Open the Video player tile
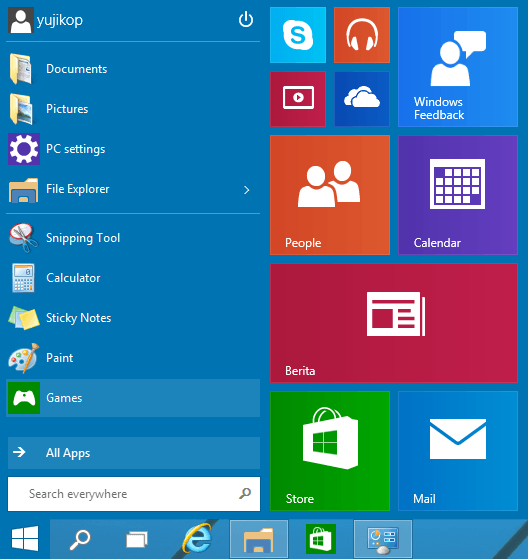Image resolution: width=528 pixels, height=559 pixels. tap(298, 99)
